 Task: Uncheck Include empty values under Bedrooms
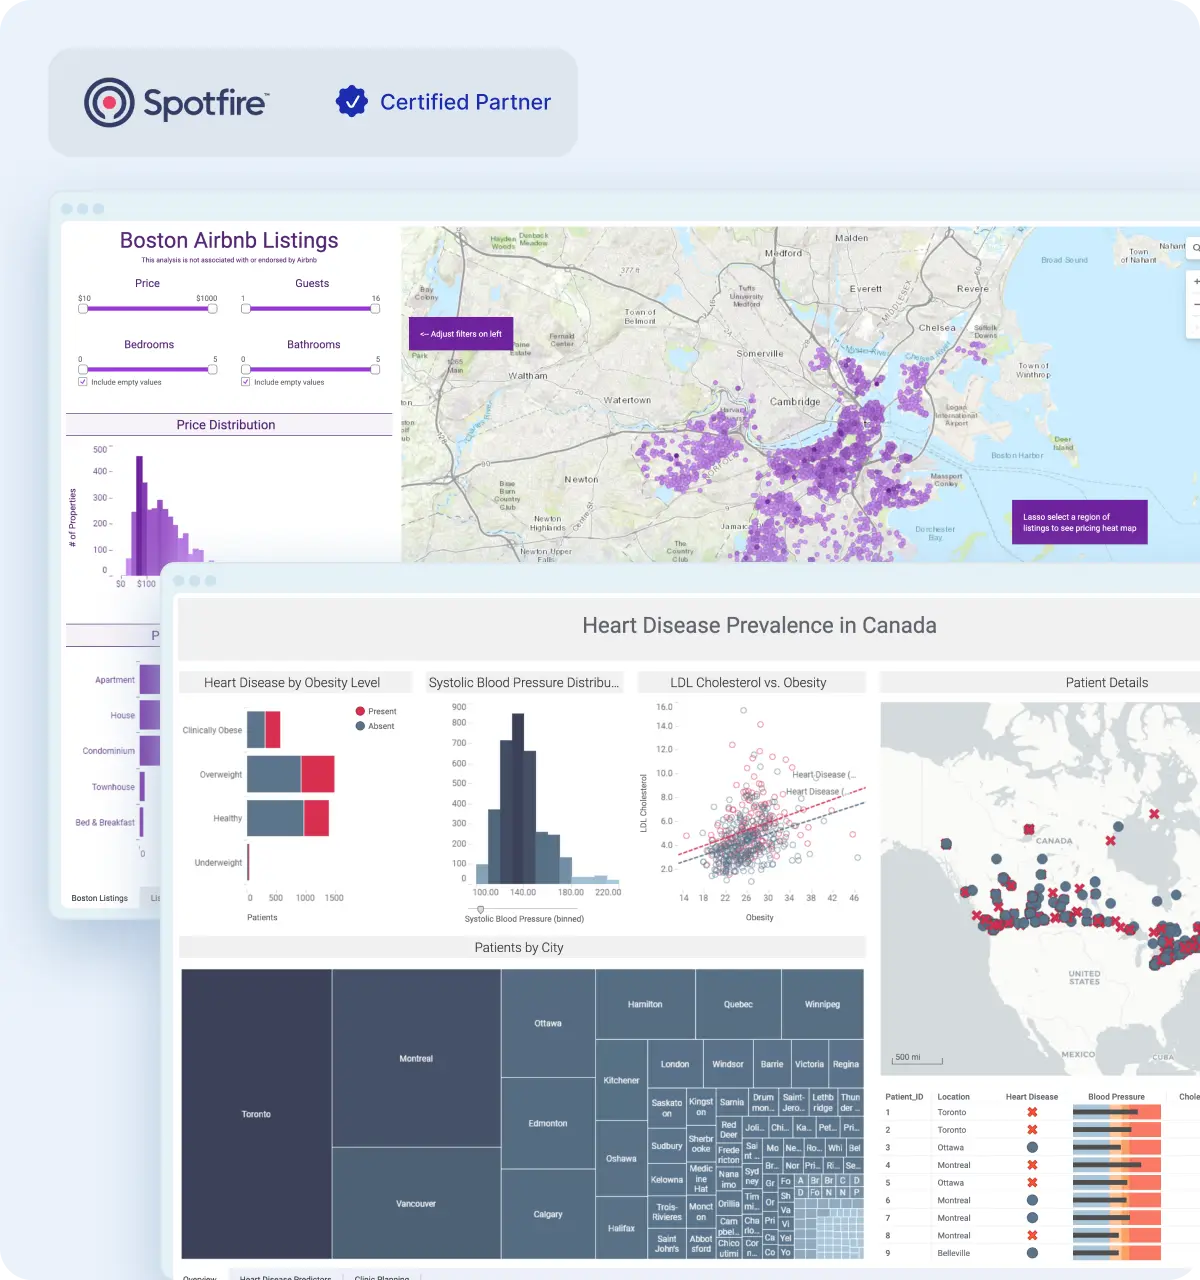[82, 382]
